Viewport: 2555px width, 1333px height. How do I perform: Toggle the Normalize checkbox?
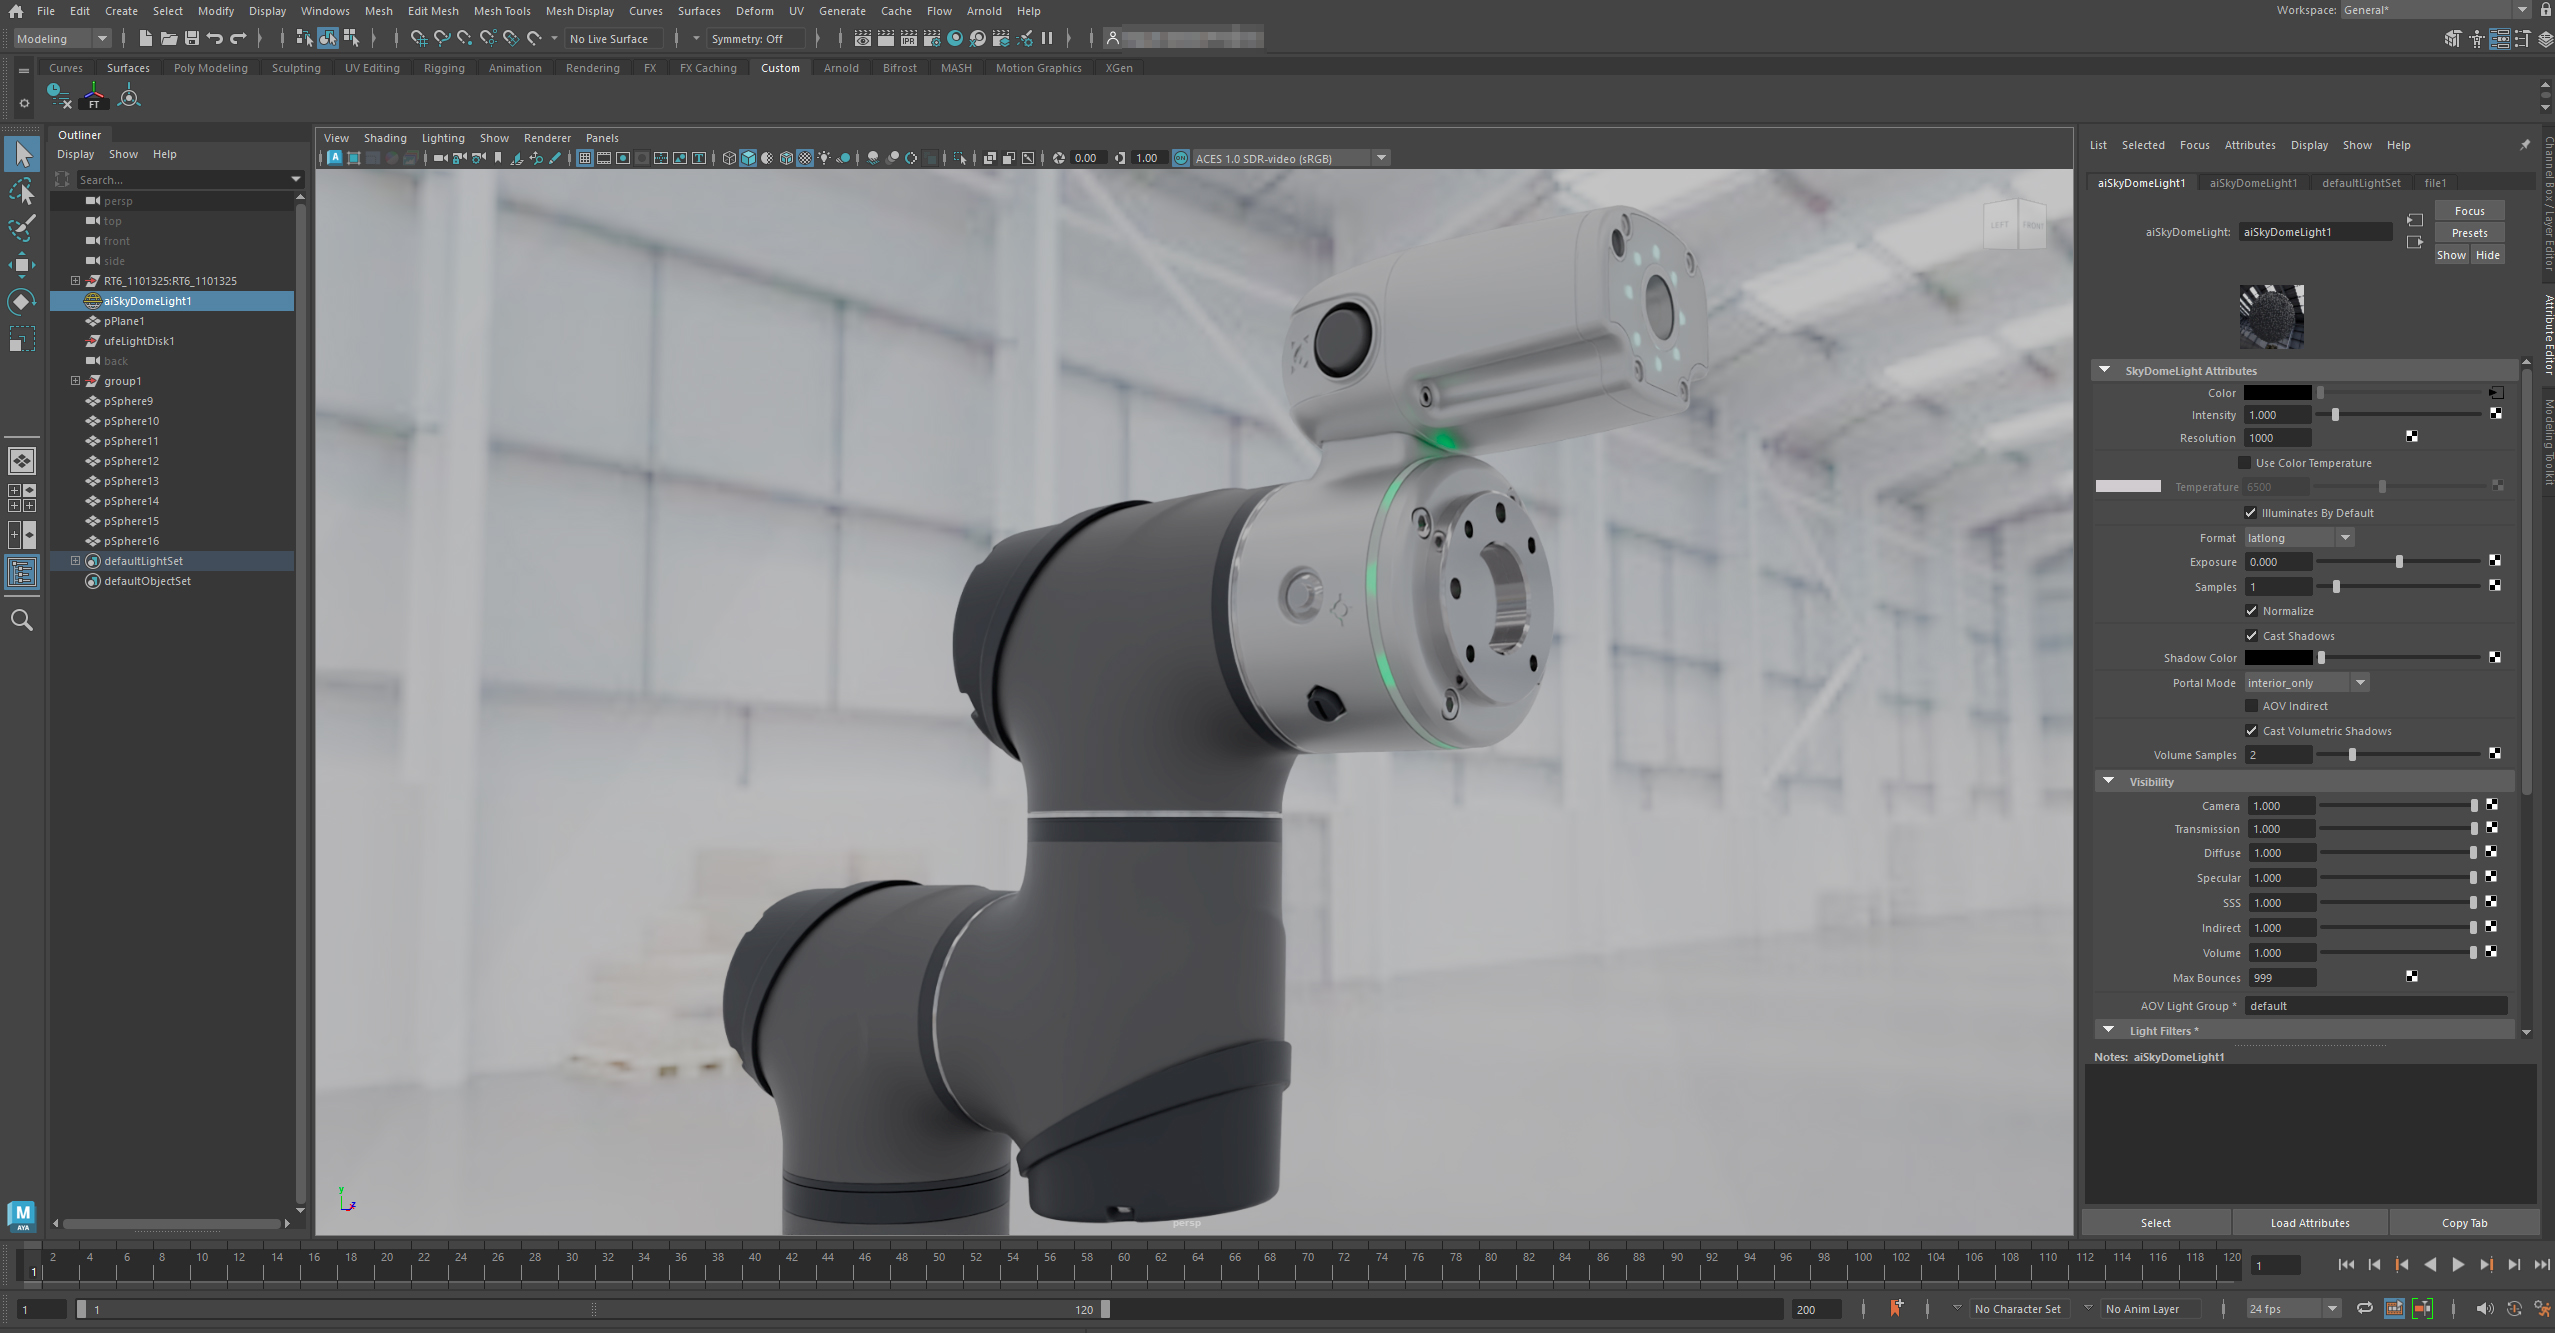pos(2251,611)
